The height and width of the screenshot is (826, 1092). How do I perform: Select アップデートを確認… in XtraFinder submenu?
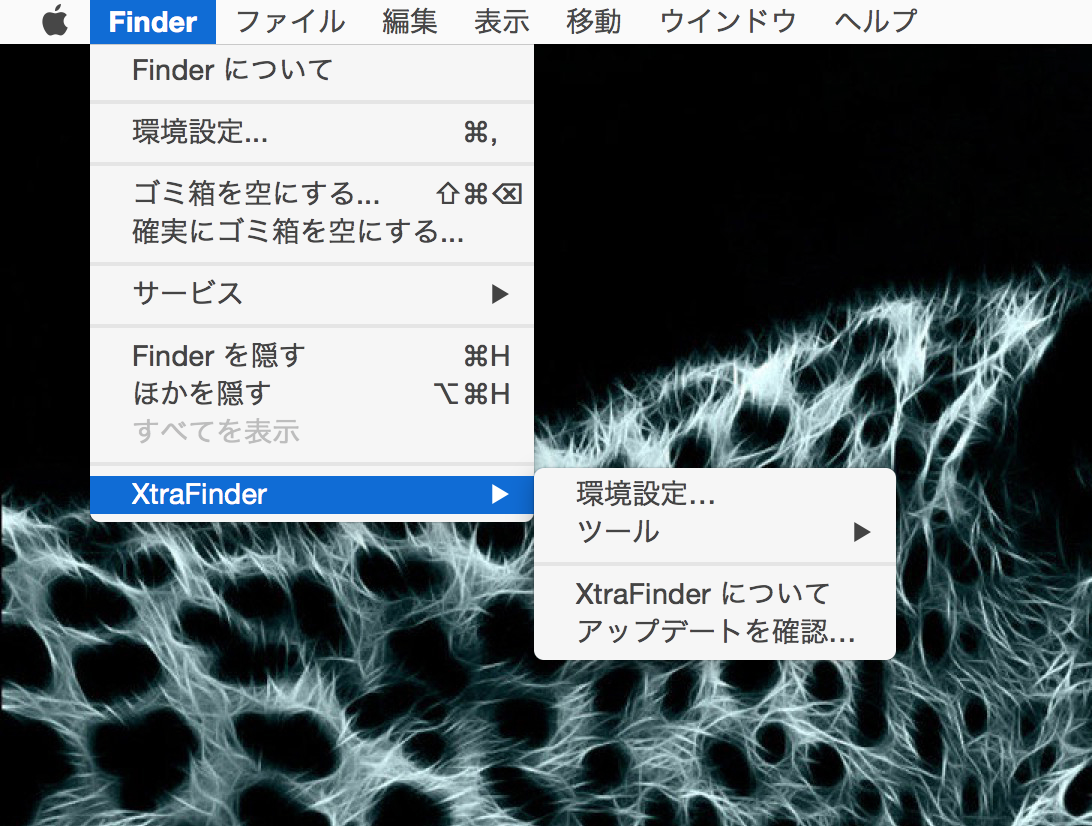(x=715, y=632)
